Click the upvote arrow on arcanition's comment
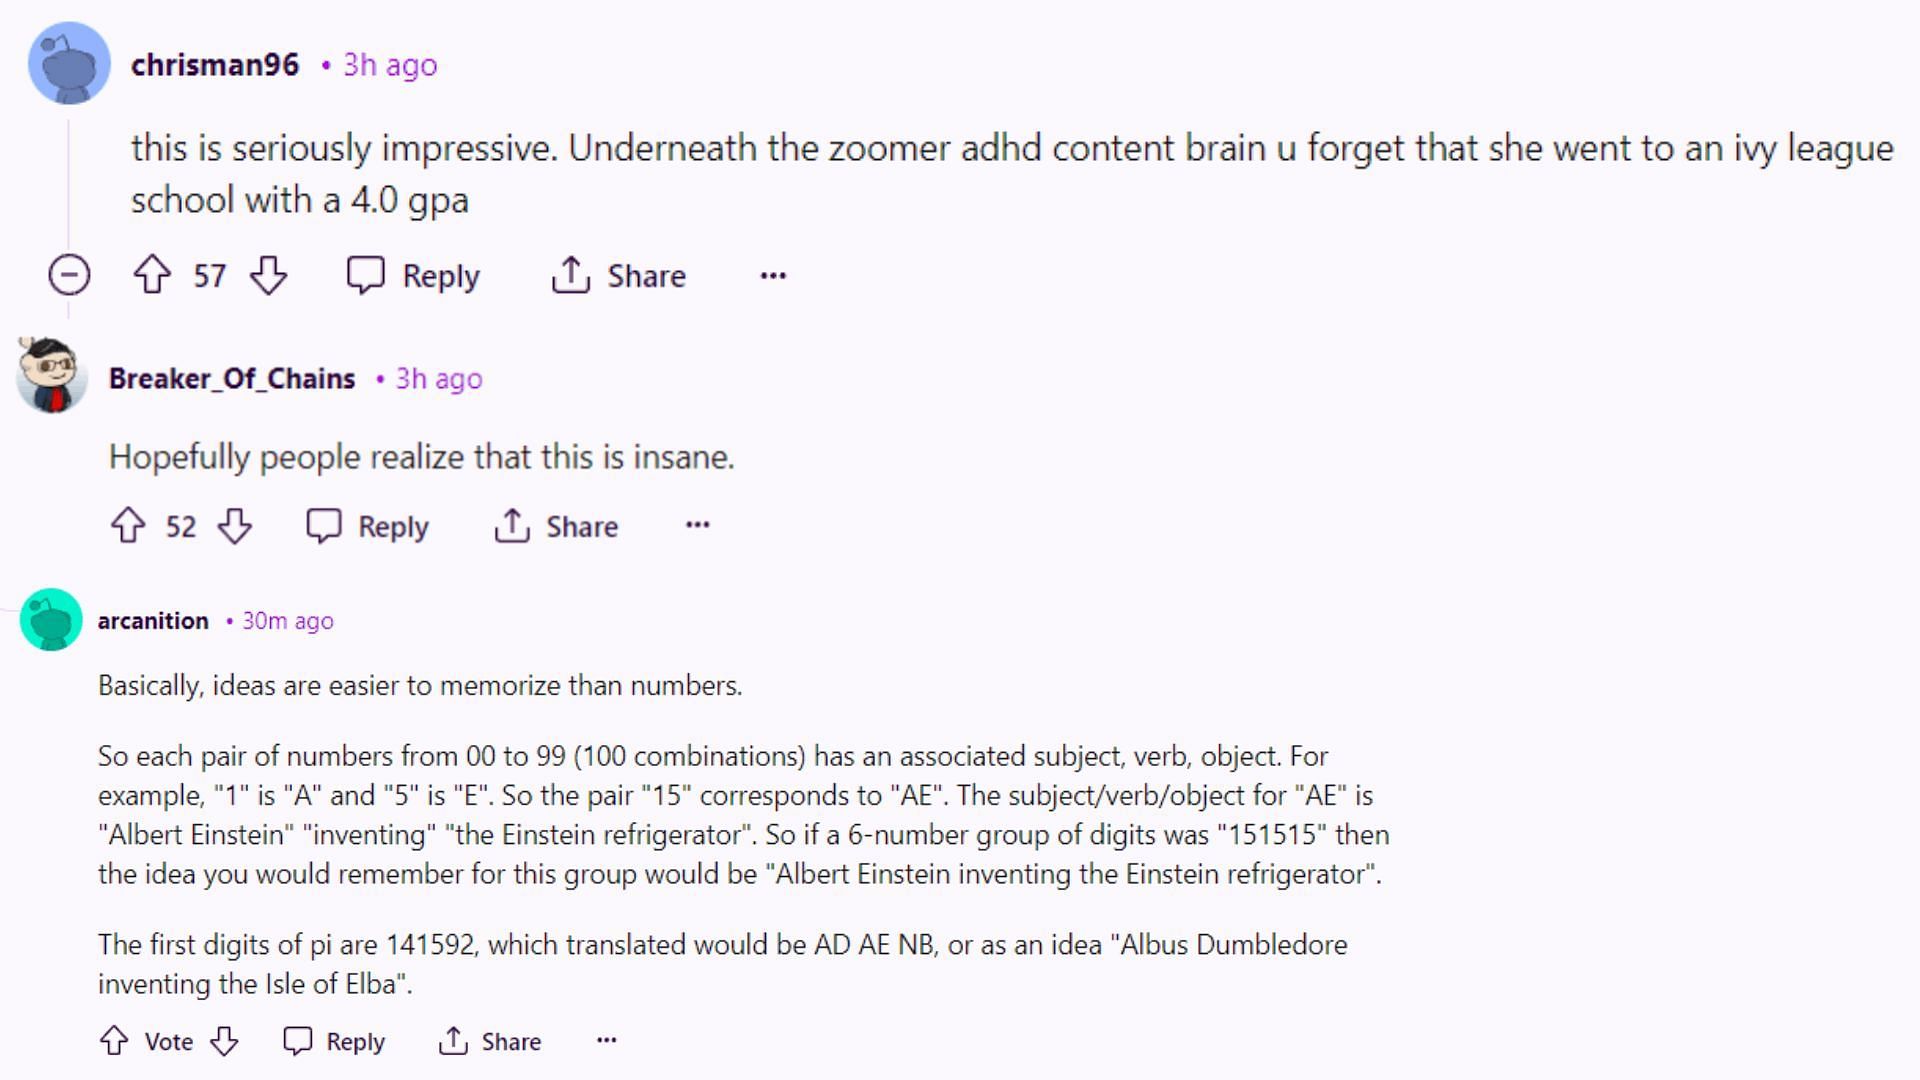Viewport: 1920px width, 1080px height. 115,1040
